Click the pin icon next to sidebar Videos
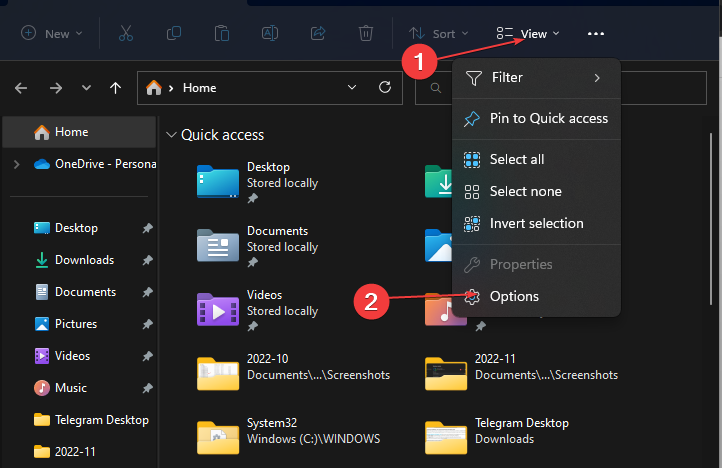The image size is (722, 468). [147, 356]
